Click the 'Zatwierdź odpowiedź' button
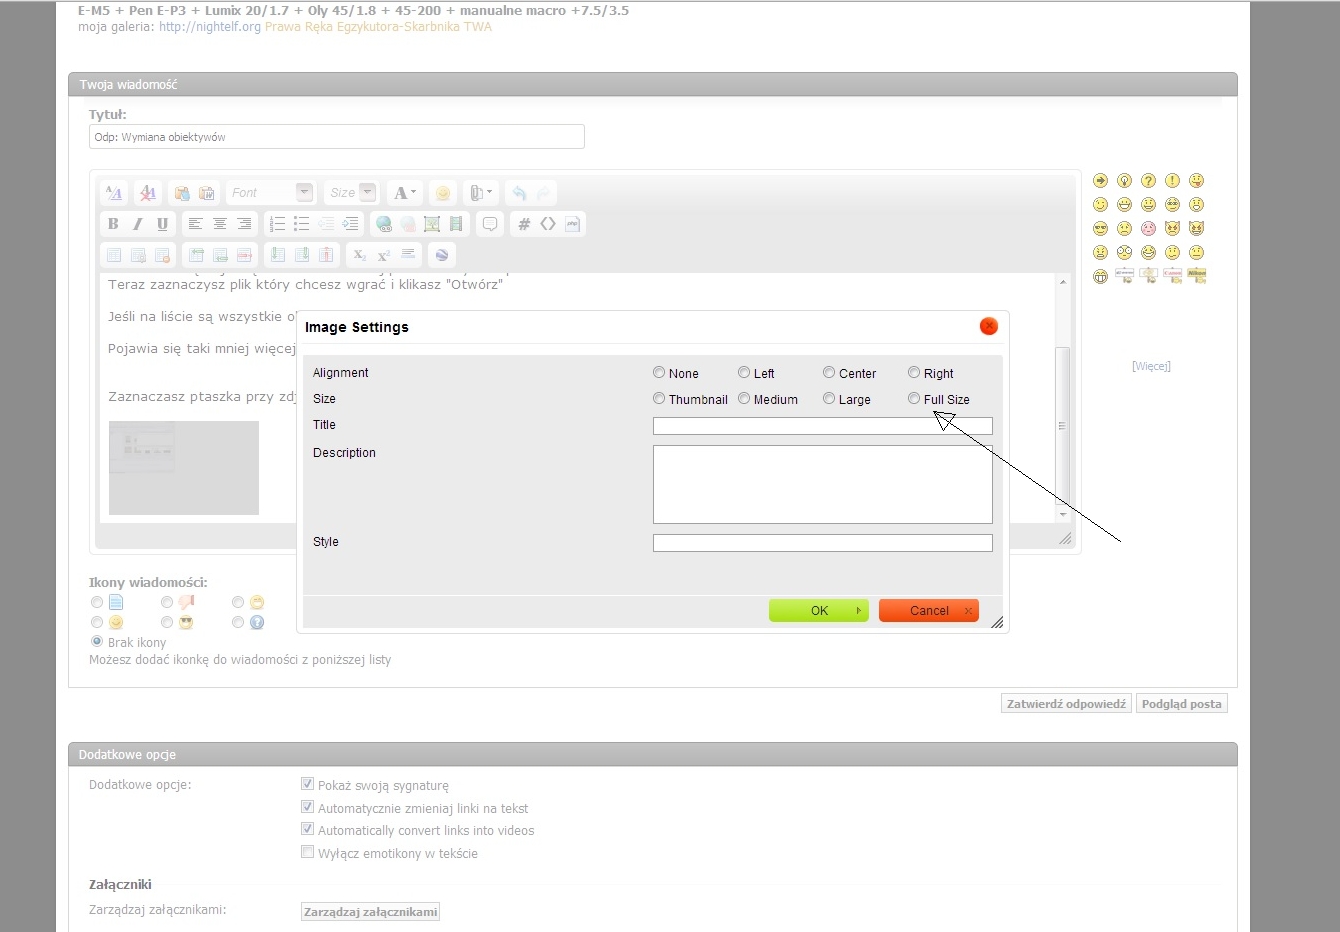 [1066, 704]
